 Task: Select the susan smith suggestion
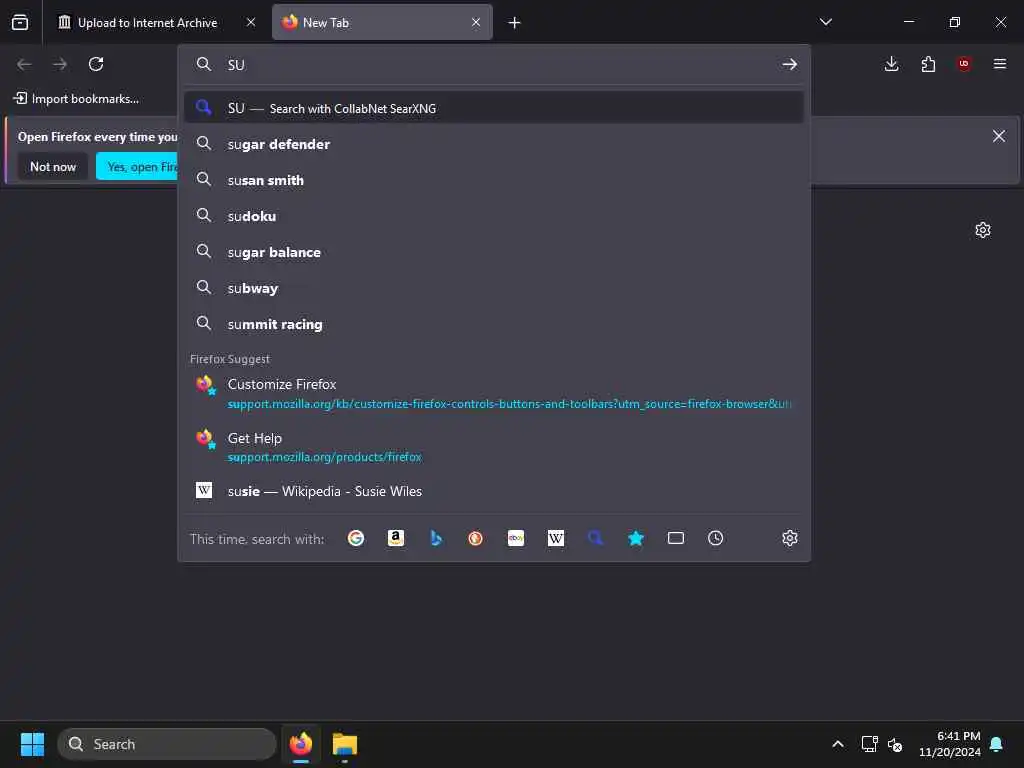(x=494, y=180)
